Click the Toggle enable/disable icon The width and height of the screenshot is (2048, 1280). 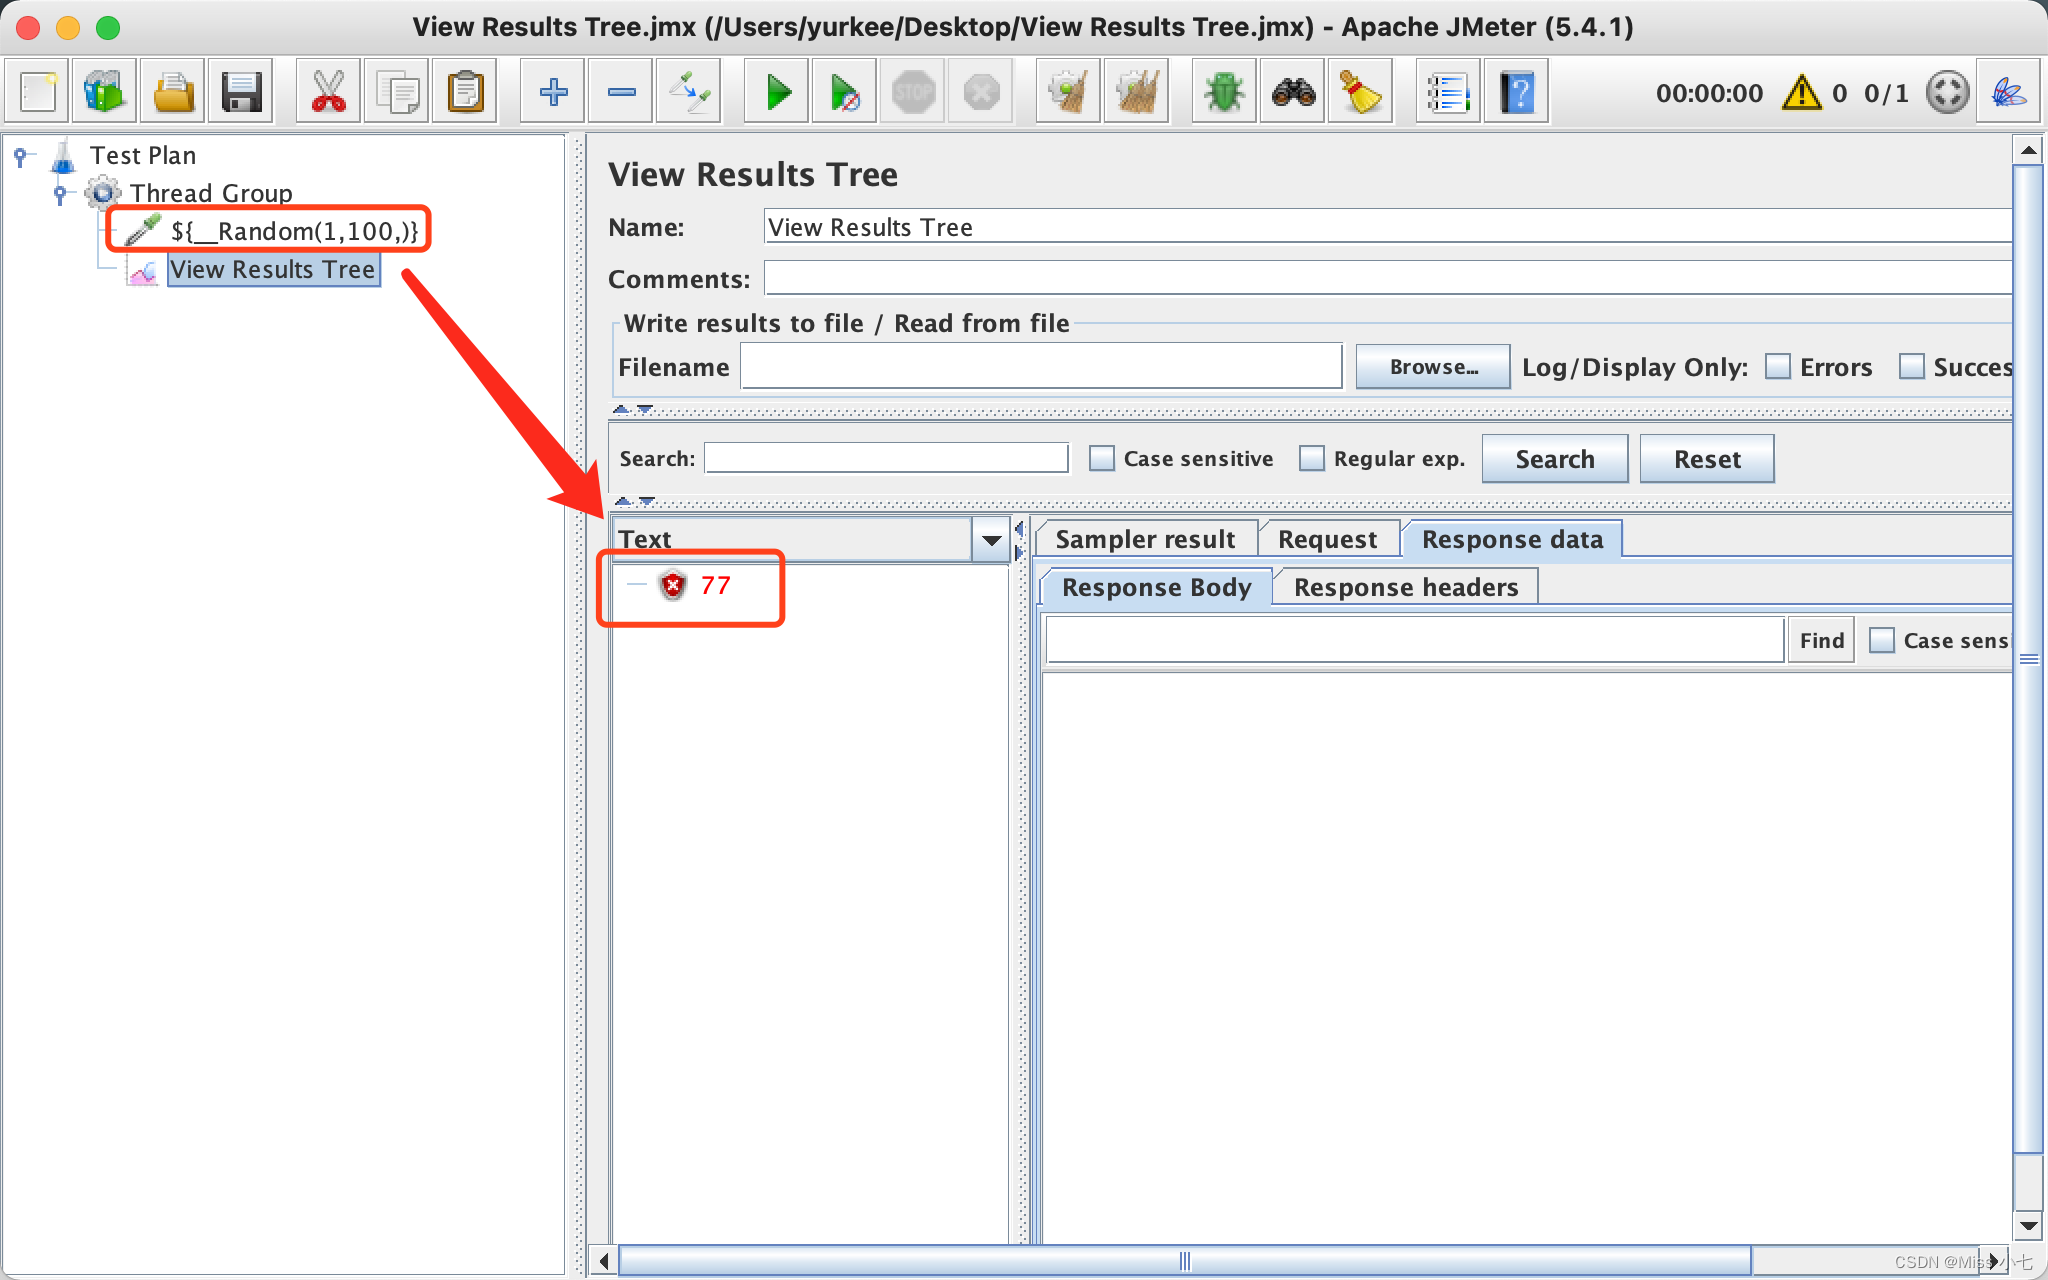pos(689,92)
